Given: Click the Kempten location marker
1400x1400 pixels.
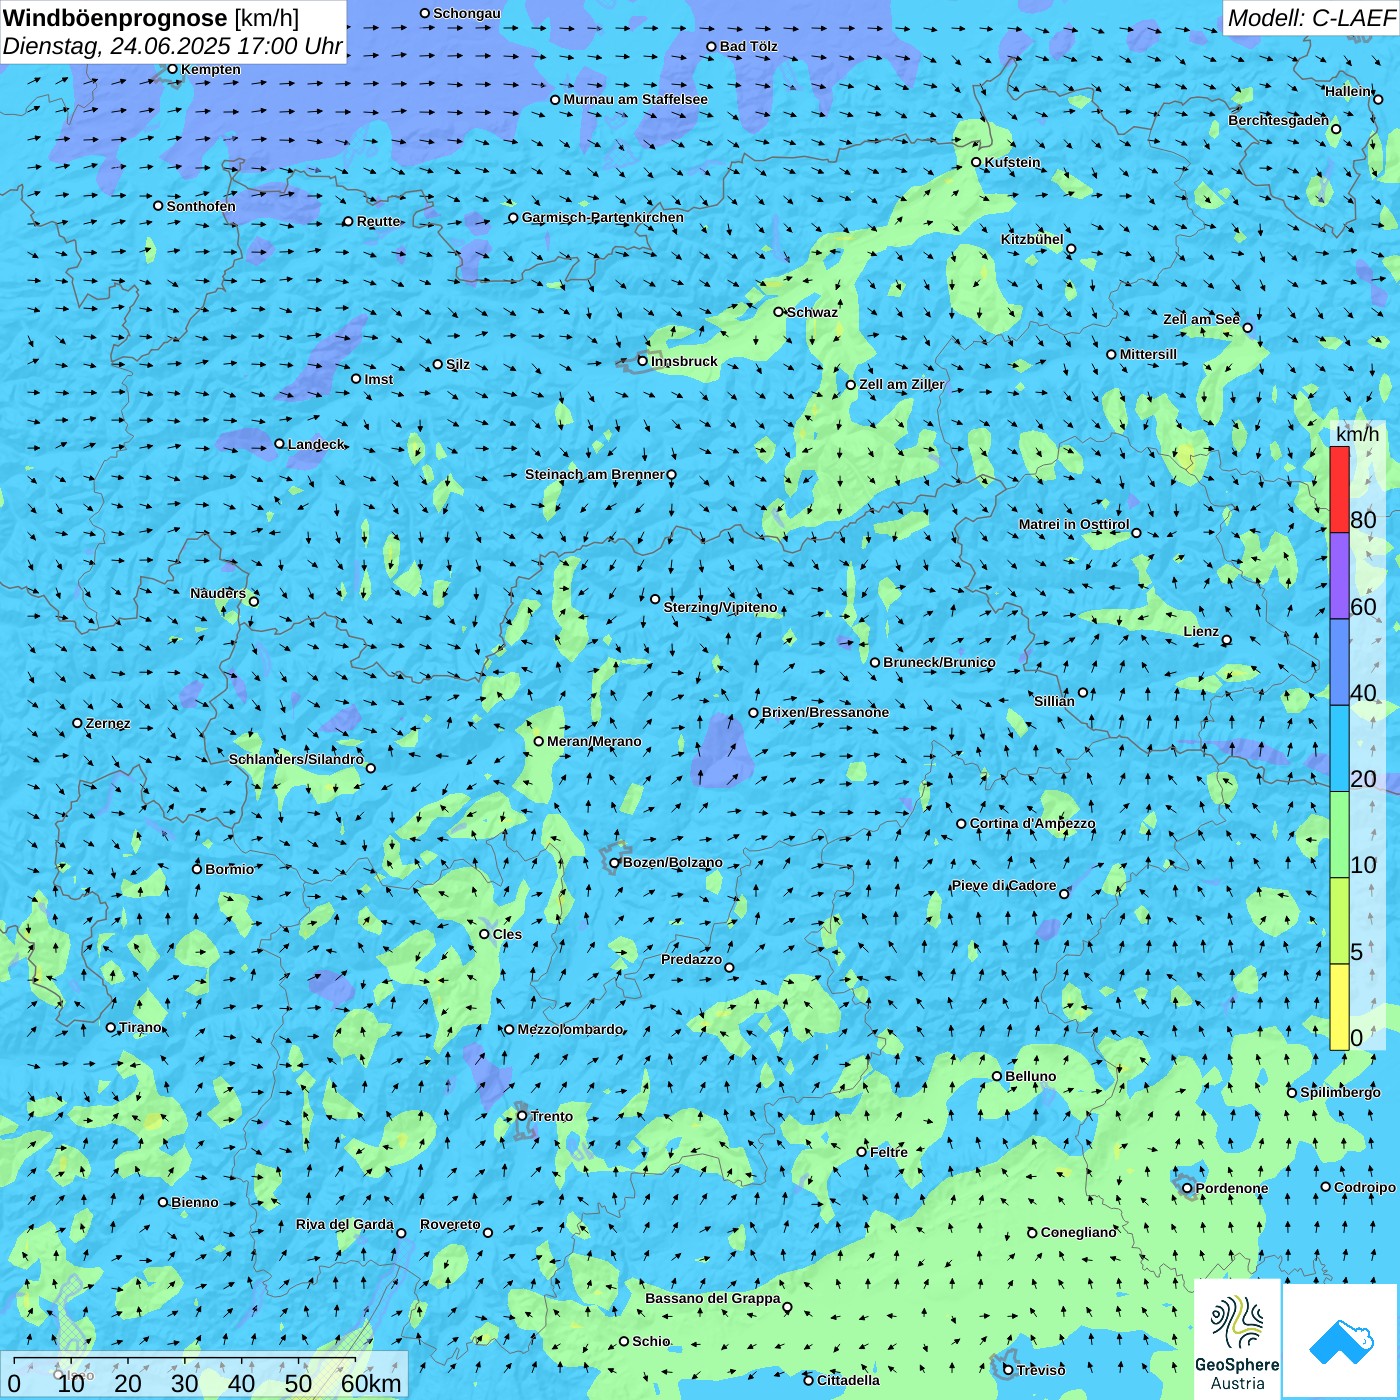Looking at the screenshot, I should (172, 69).
